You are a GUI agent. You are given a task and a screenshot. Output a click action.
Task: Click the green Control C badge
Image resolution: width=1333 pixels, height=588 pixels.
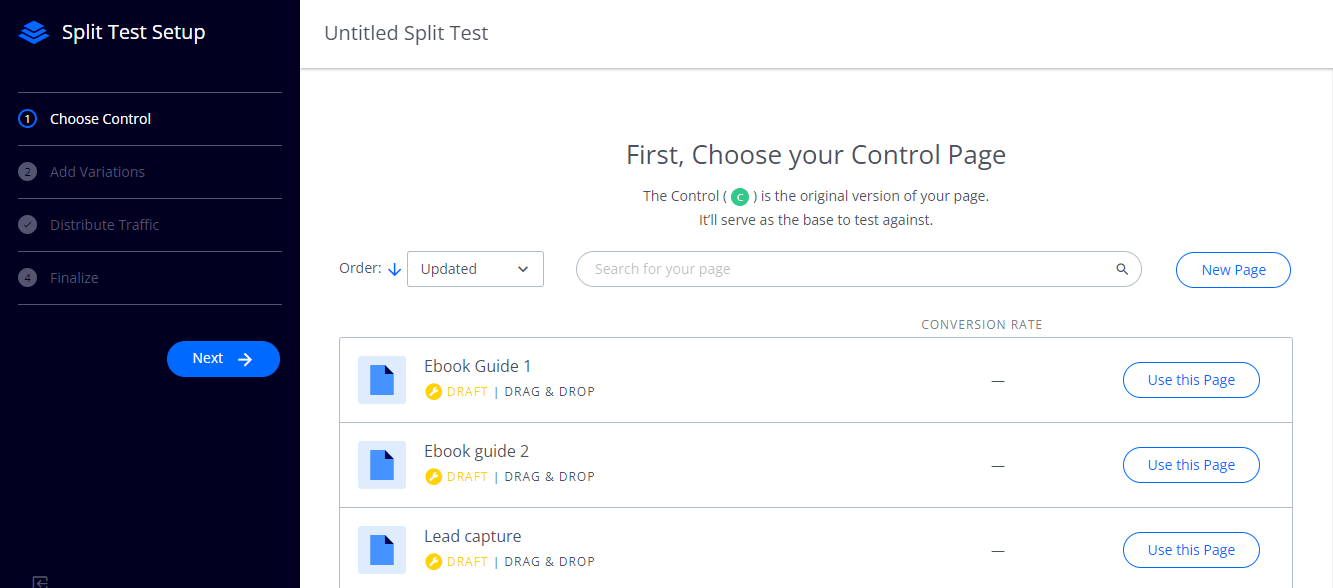point(740,197)
